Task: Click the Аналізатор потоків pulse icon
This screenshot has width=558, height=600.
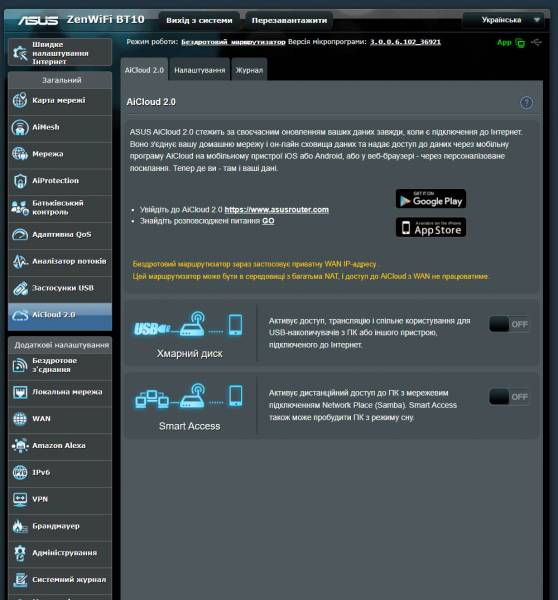Action: pyautogui.click(x=20, y=261)
